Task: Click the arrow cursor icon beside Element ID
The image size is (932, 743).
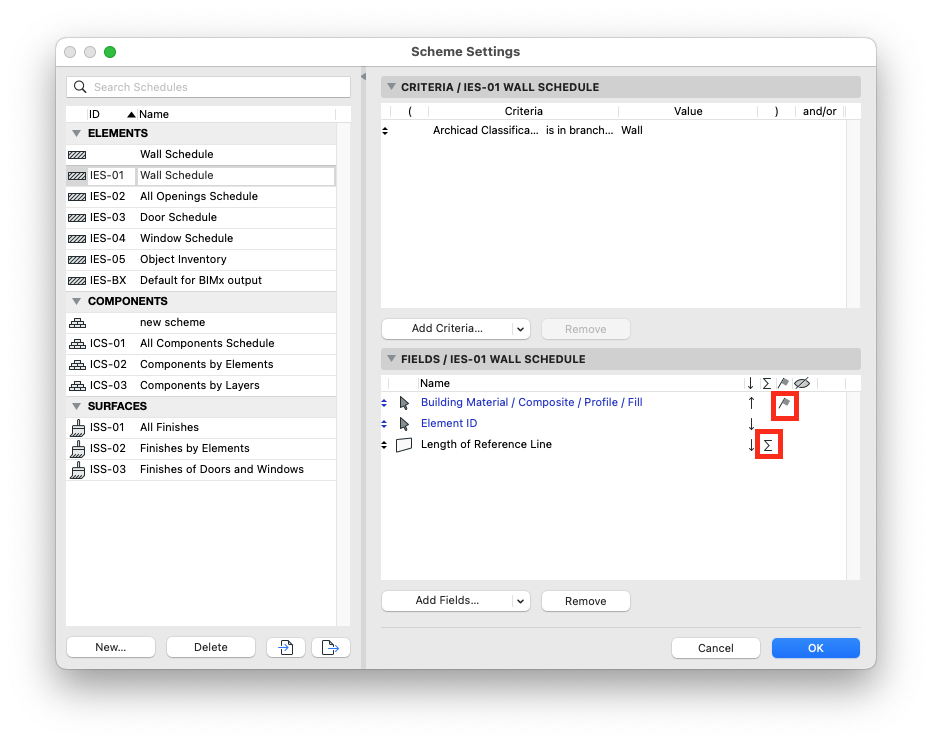Action: coord(404,424)
